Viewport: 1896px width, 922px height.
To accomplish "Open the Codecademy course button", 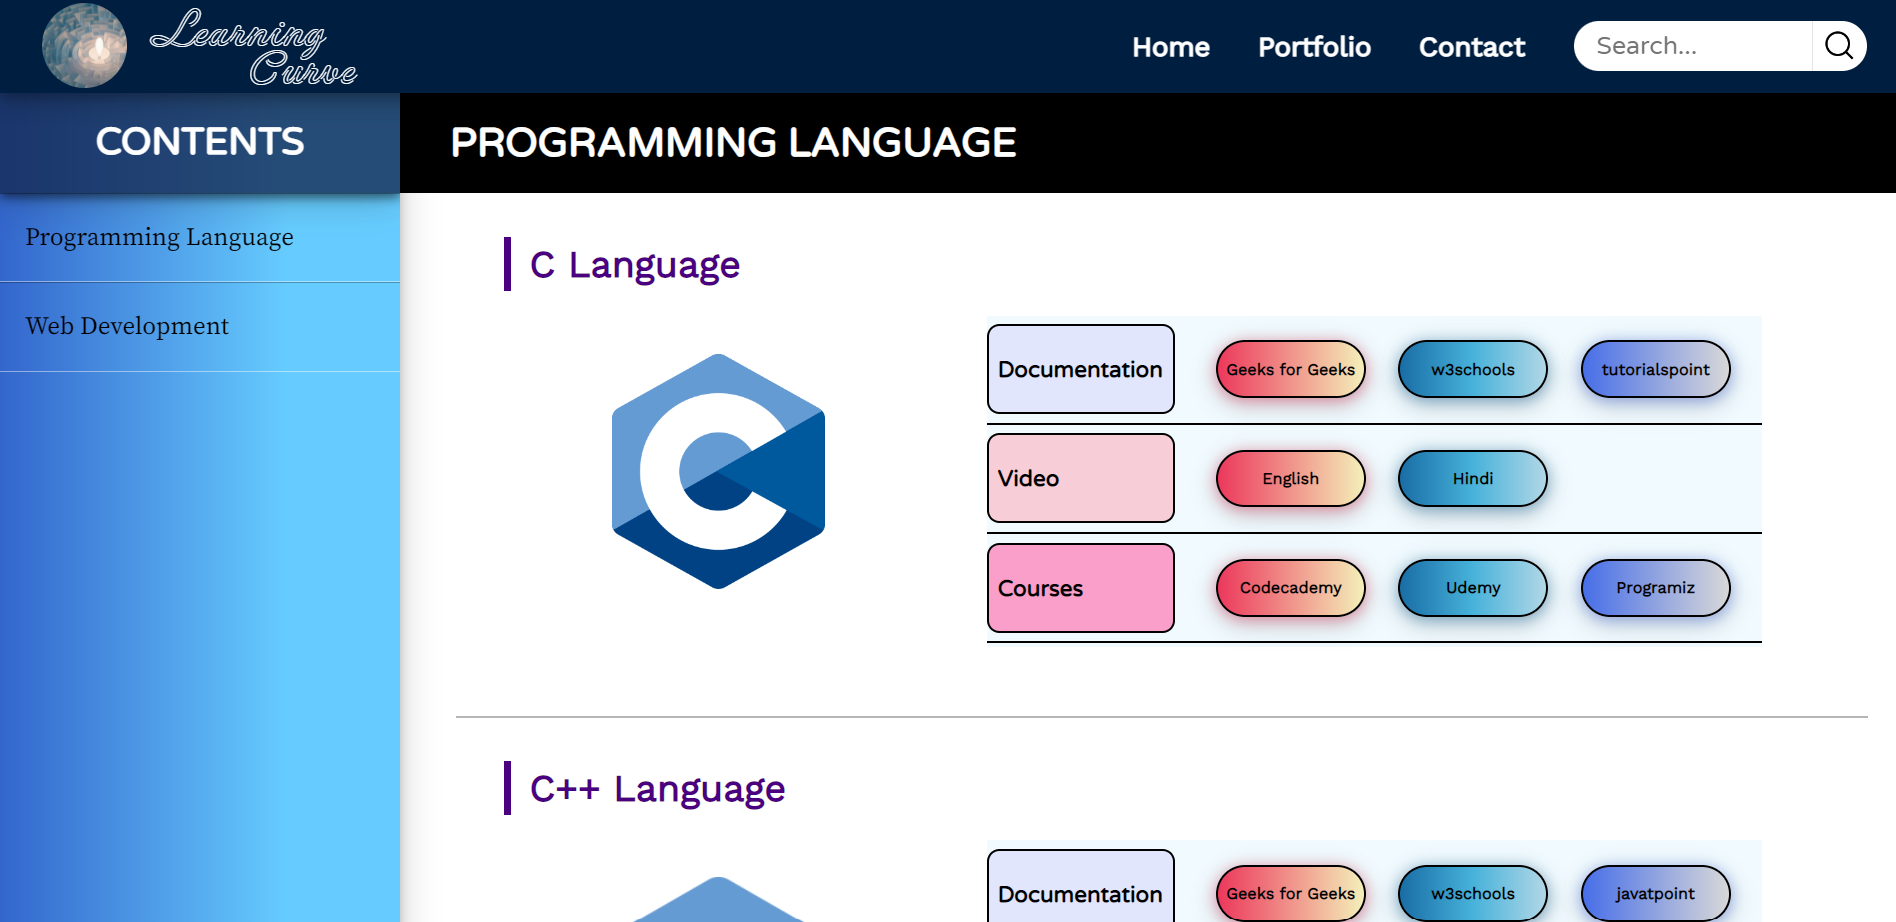I will [x=1291, y=588].
